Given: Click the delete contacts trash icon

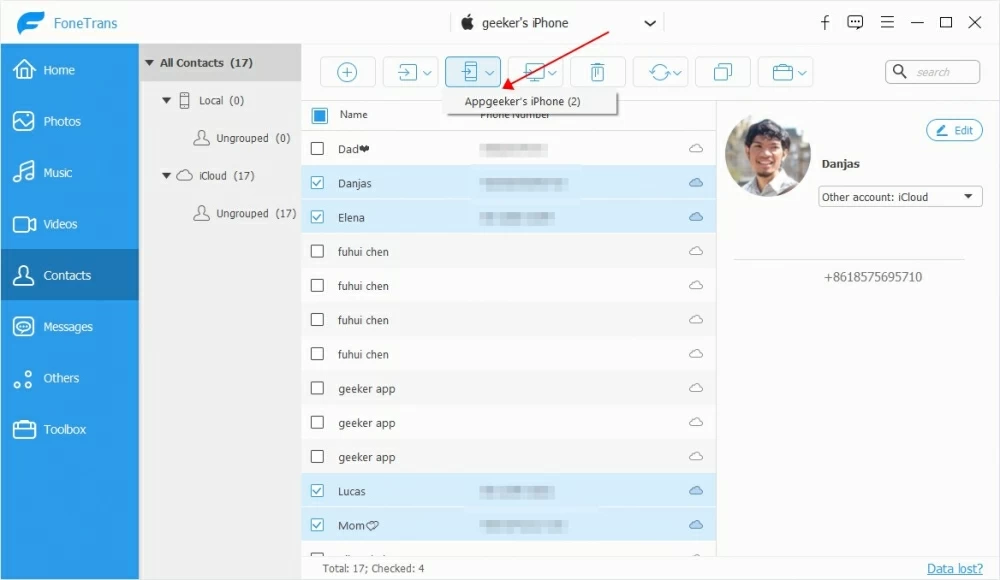Looking at the screenshot, I should tap(597, 72).
